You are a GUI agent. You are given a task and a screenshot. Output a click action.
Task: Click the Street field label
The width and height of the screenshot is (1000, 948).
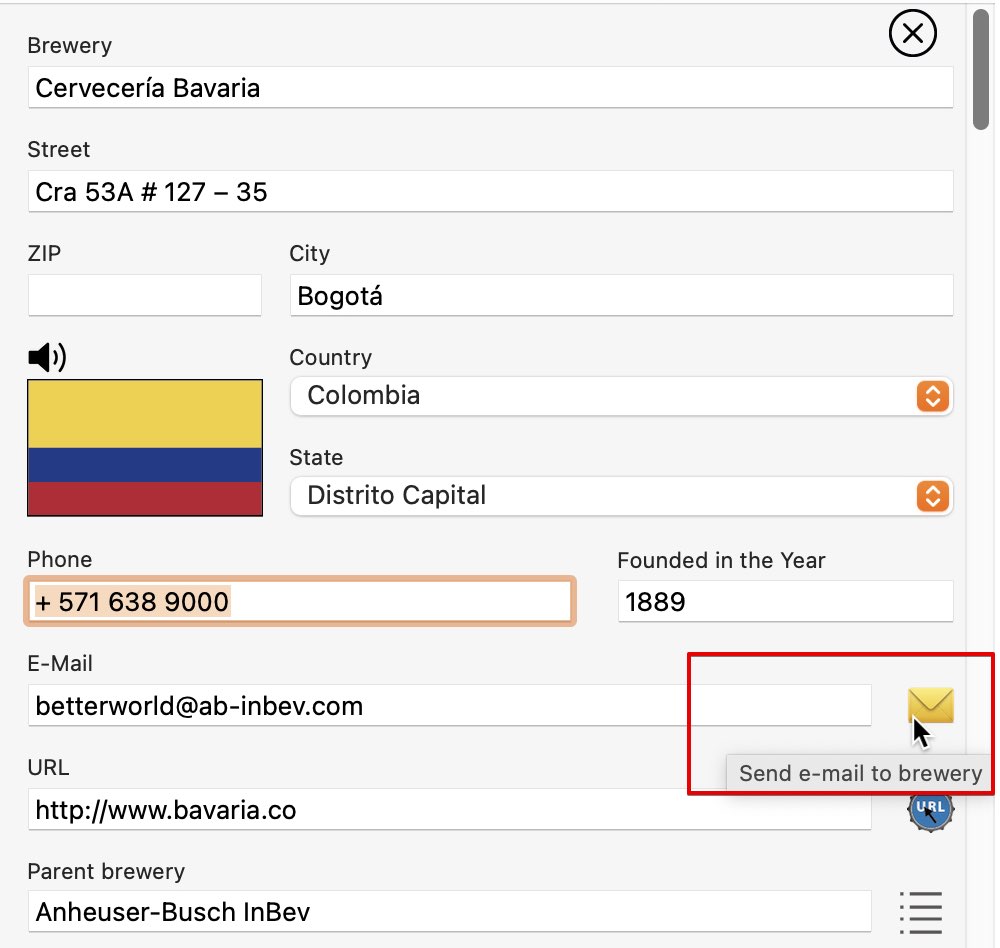pos(59,150)
